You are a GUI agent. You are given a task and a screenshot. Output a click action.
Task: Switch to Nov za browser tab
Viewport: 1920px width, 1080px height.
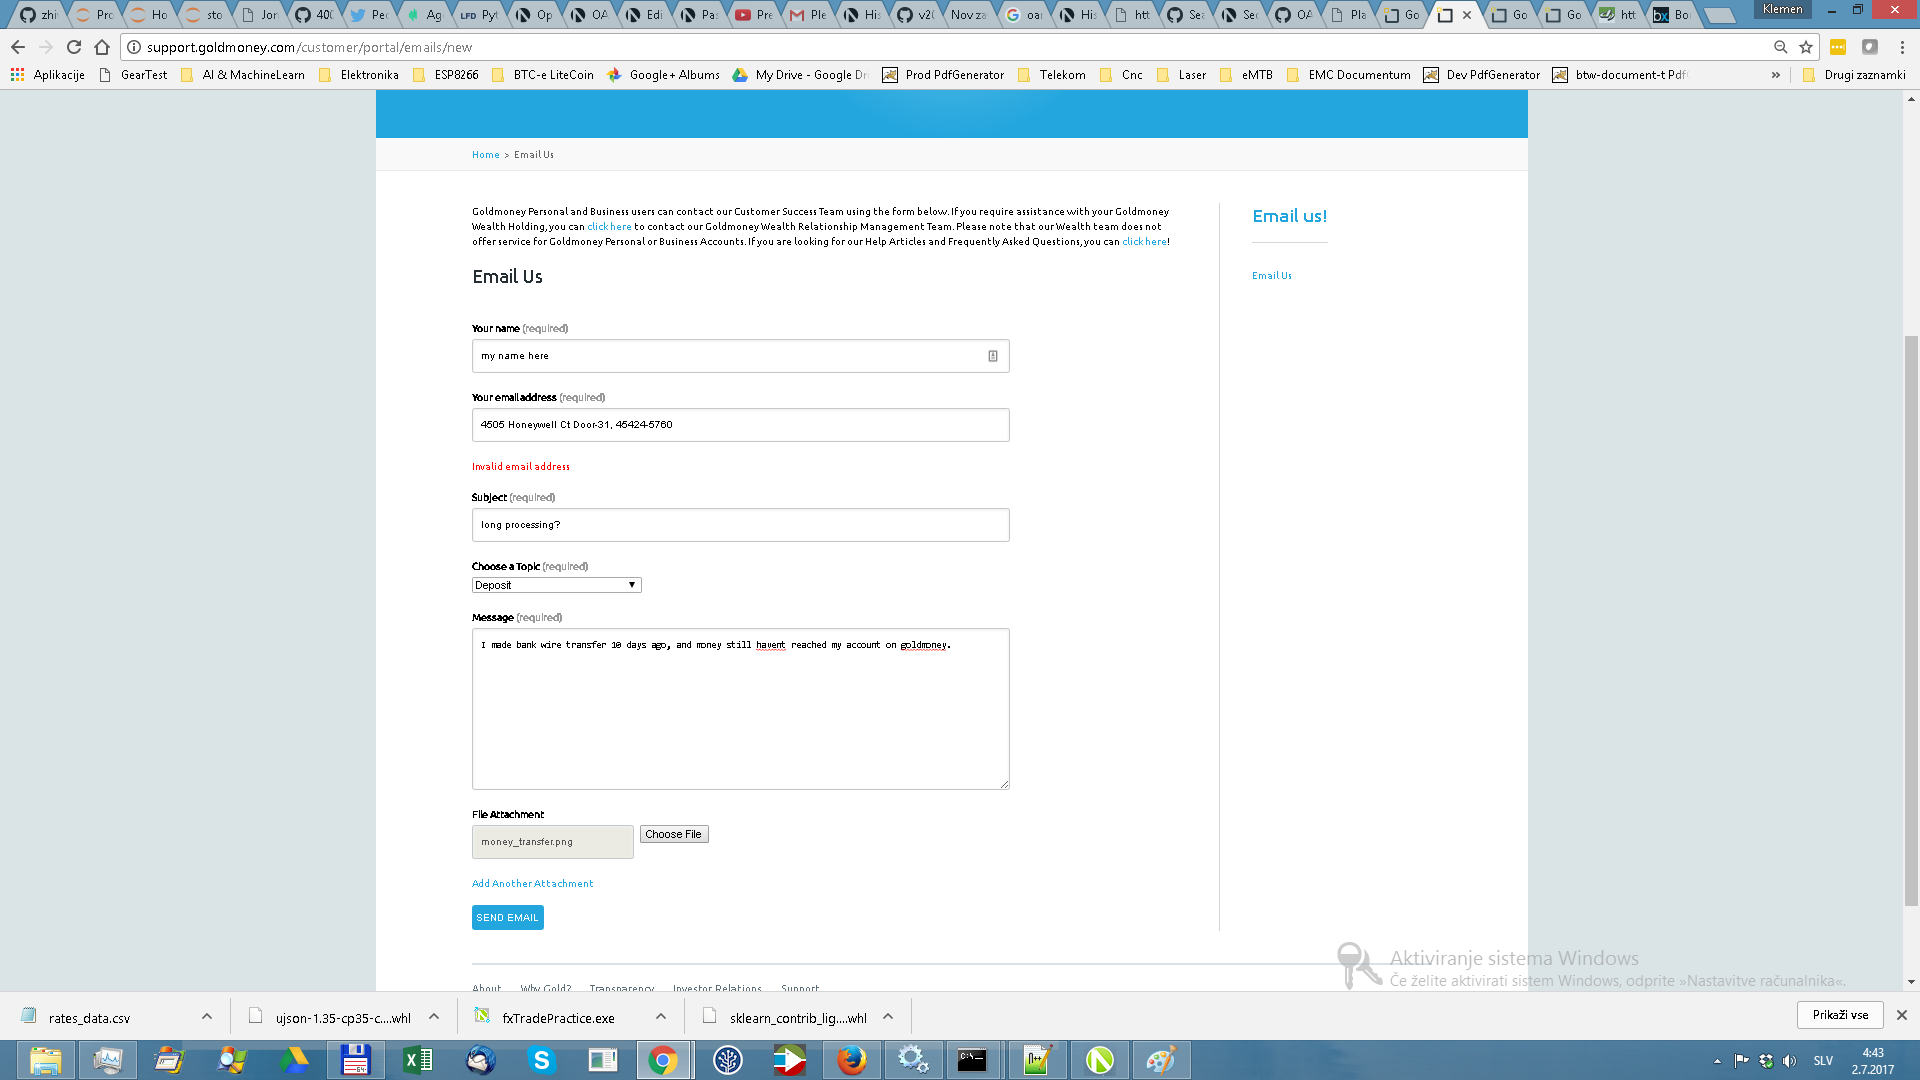(968, 14)
